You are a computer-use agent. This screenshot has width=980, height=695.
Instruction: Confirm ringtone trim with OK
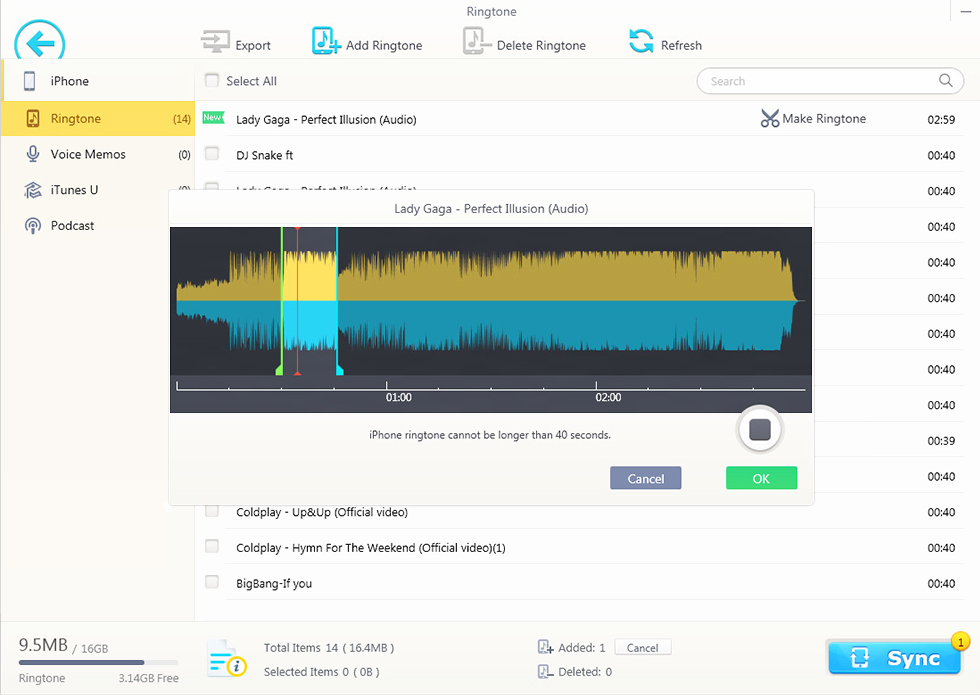point(761,478)
